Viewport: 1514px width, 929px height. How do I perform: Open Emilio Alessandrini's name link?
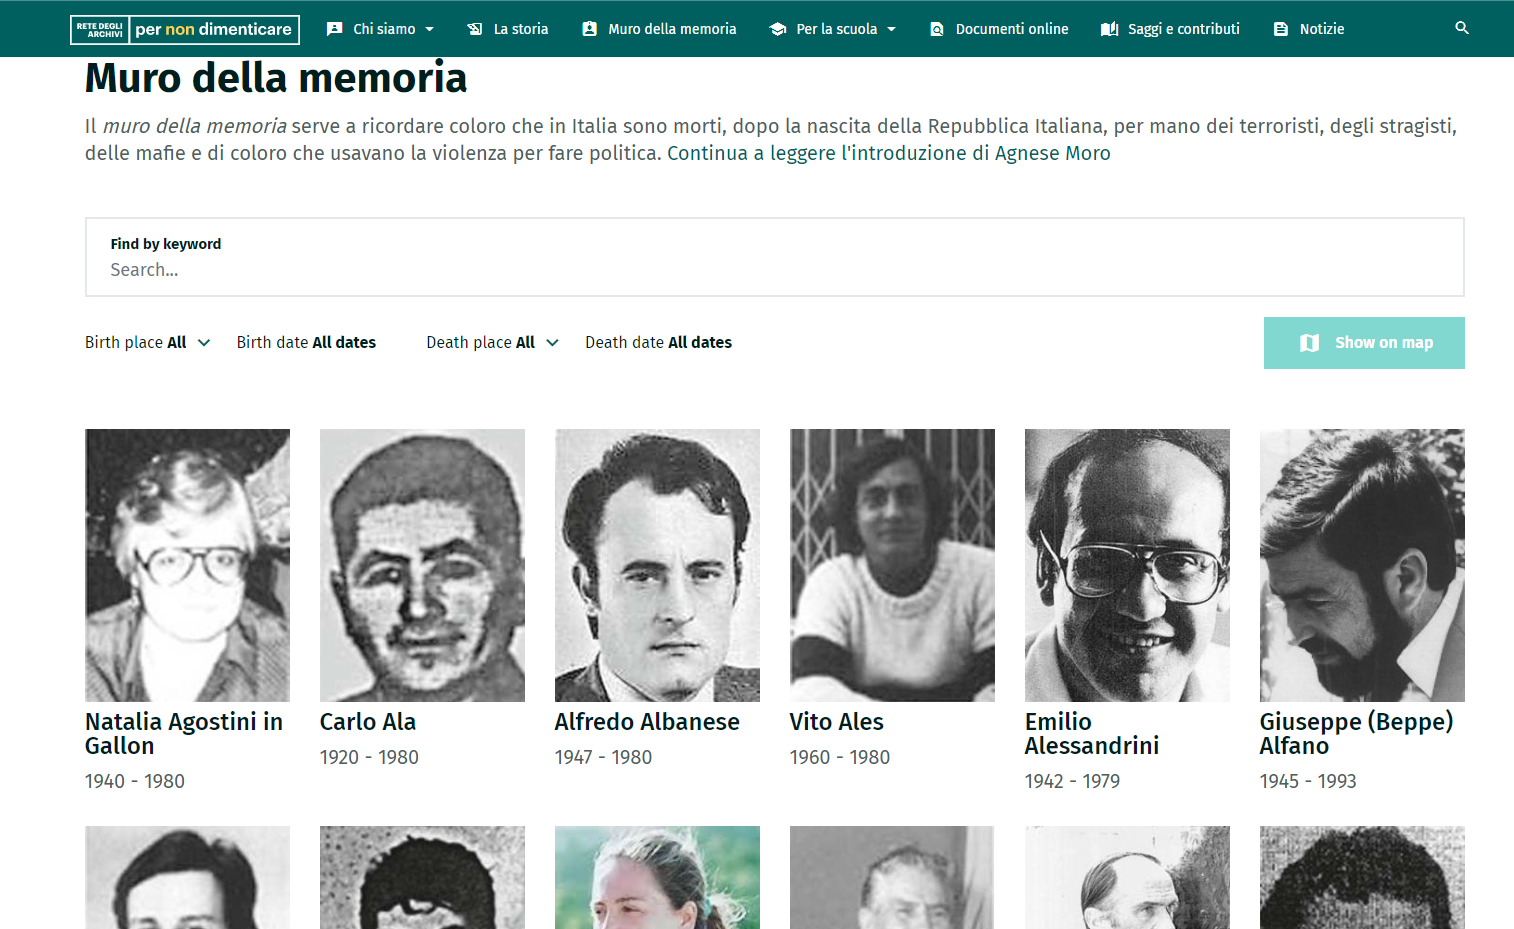pos(1092,734)
